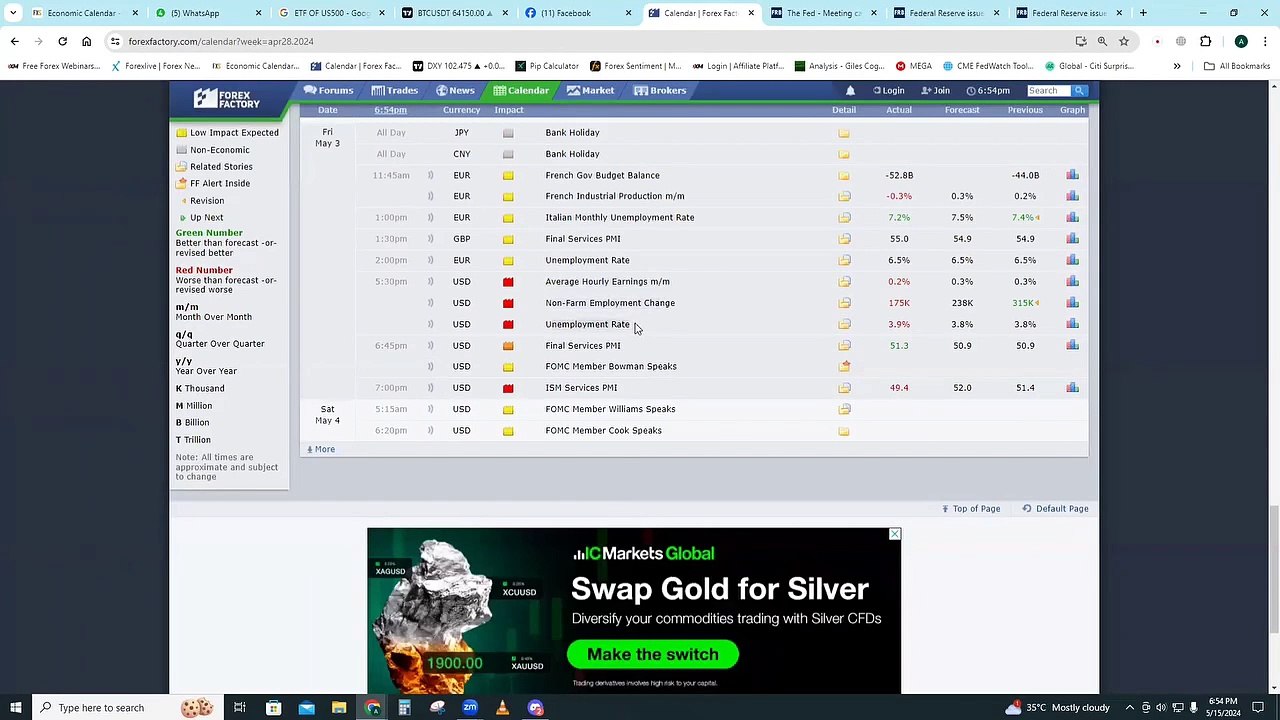This screenshot has height=720, width=1280.
Task: Click the Make the switch ad button
Action: pyautogui.click(x=653, y=655)
